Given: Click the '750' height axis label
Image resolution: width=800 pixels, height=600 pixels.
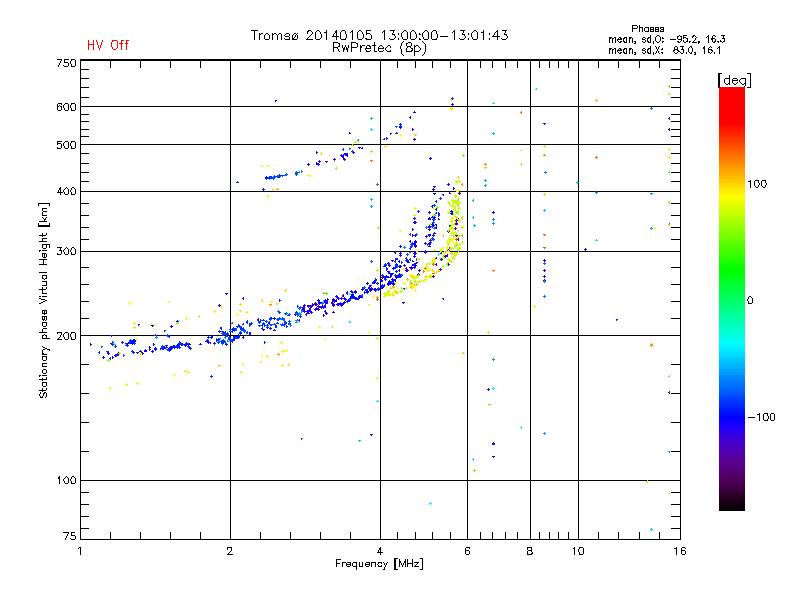Looking at the screenshot, I should (x=66, y=63).
